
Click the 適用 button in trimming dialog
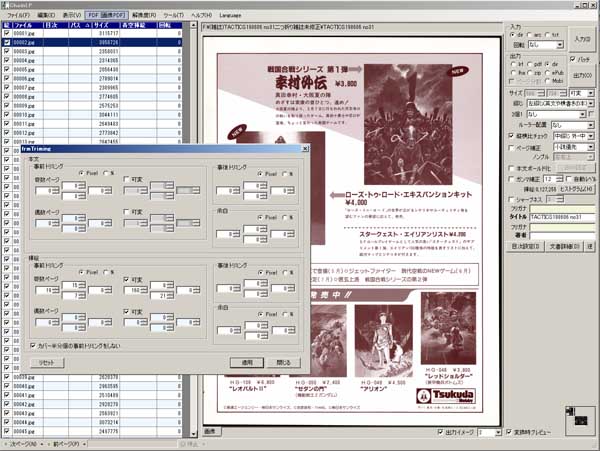coord(247,362)
